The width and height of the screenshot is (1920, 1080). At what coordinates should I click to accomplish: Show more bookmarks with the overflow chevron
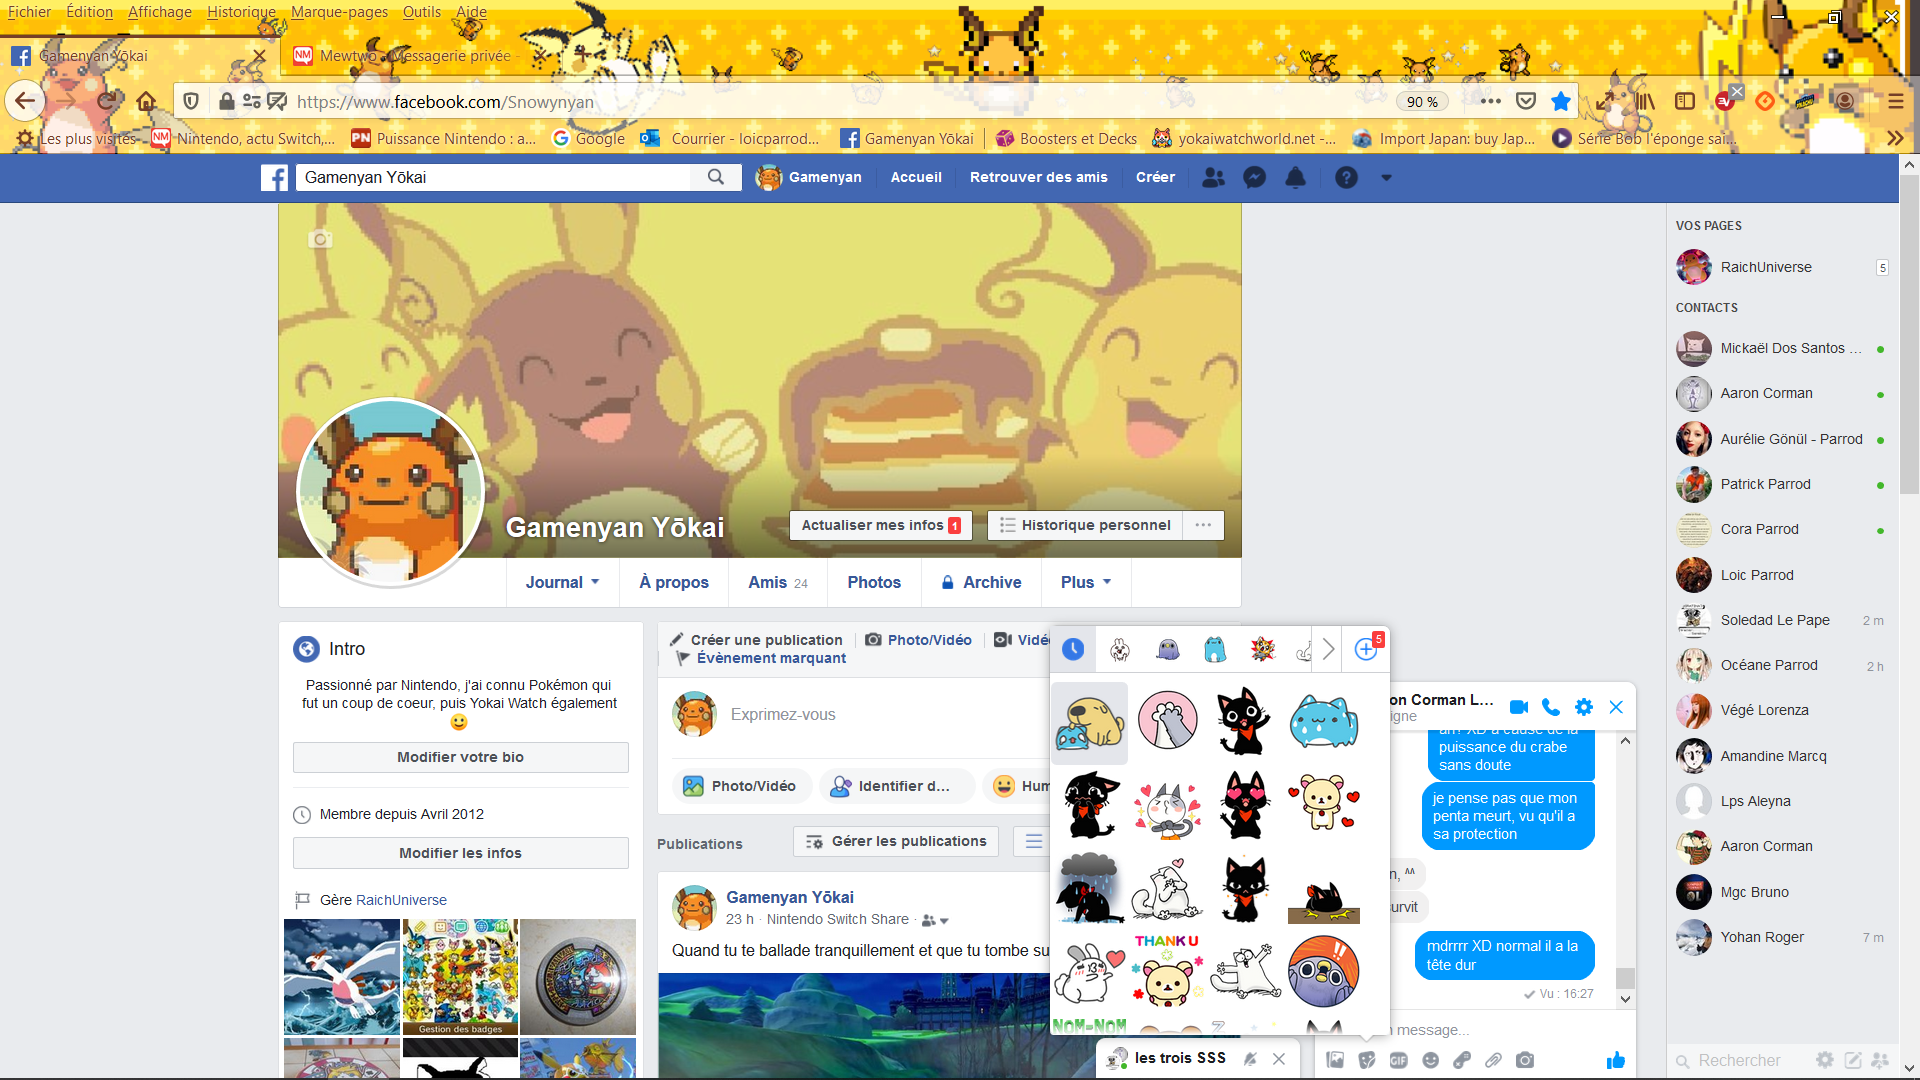tap(1895, 138)
